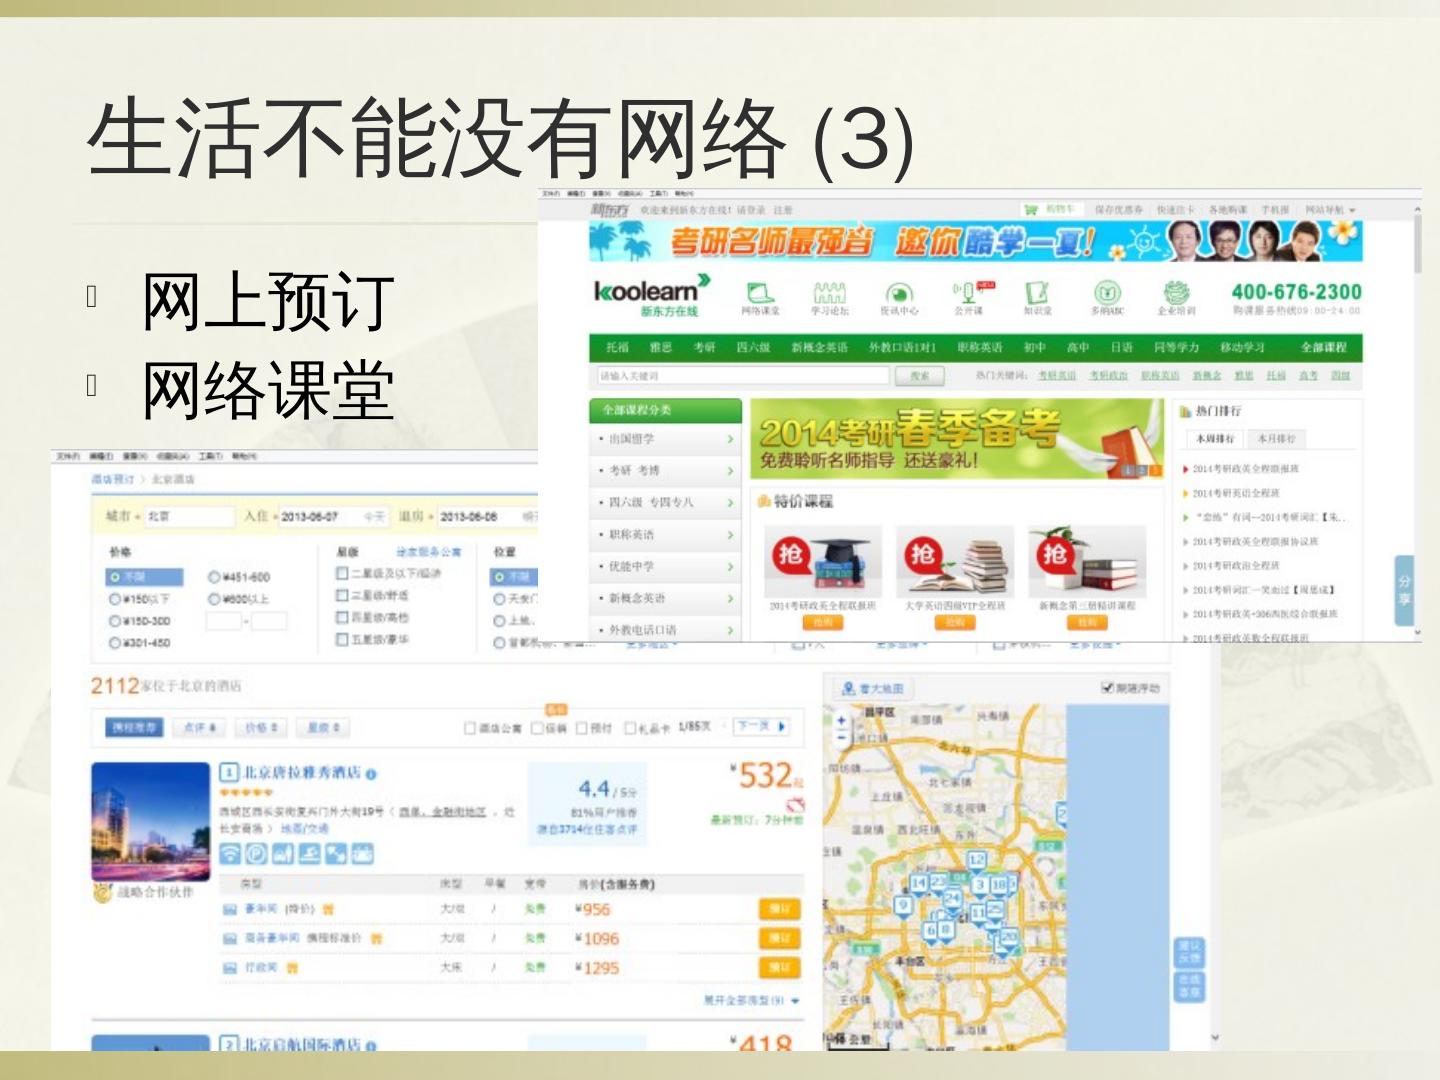Select map marker number 12
This screenshot has height=1080, width=1440.
click(976, 860)
